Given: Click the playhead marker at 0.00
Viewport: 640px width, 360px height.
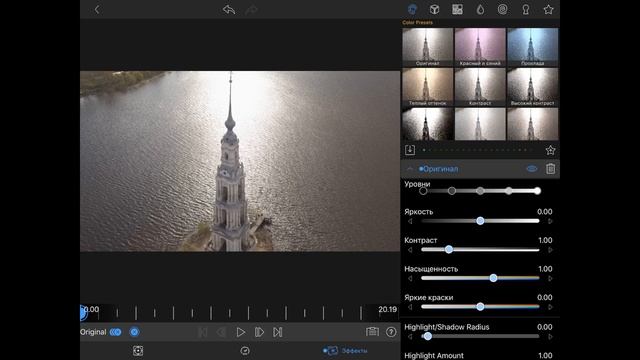Looking at the screenshot, I should point(82,313).
